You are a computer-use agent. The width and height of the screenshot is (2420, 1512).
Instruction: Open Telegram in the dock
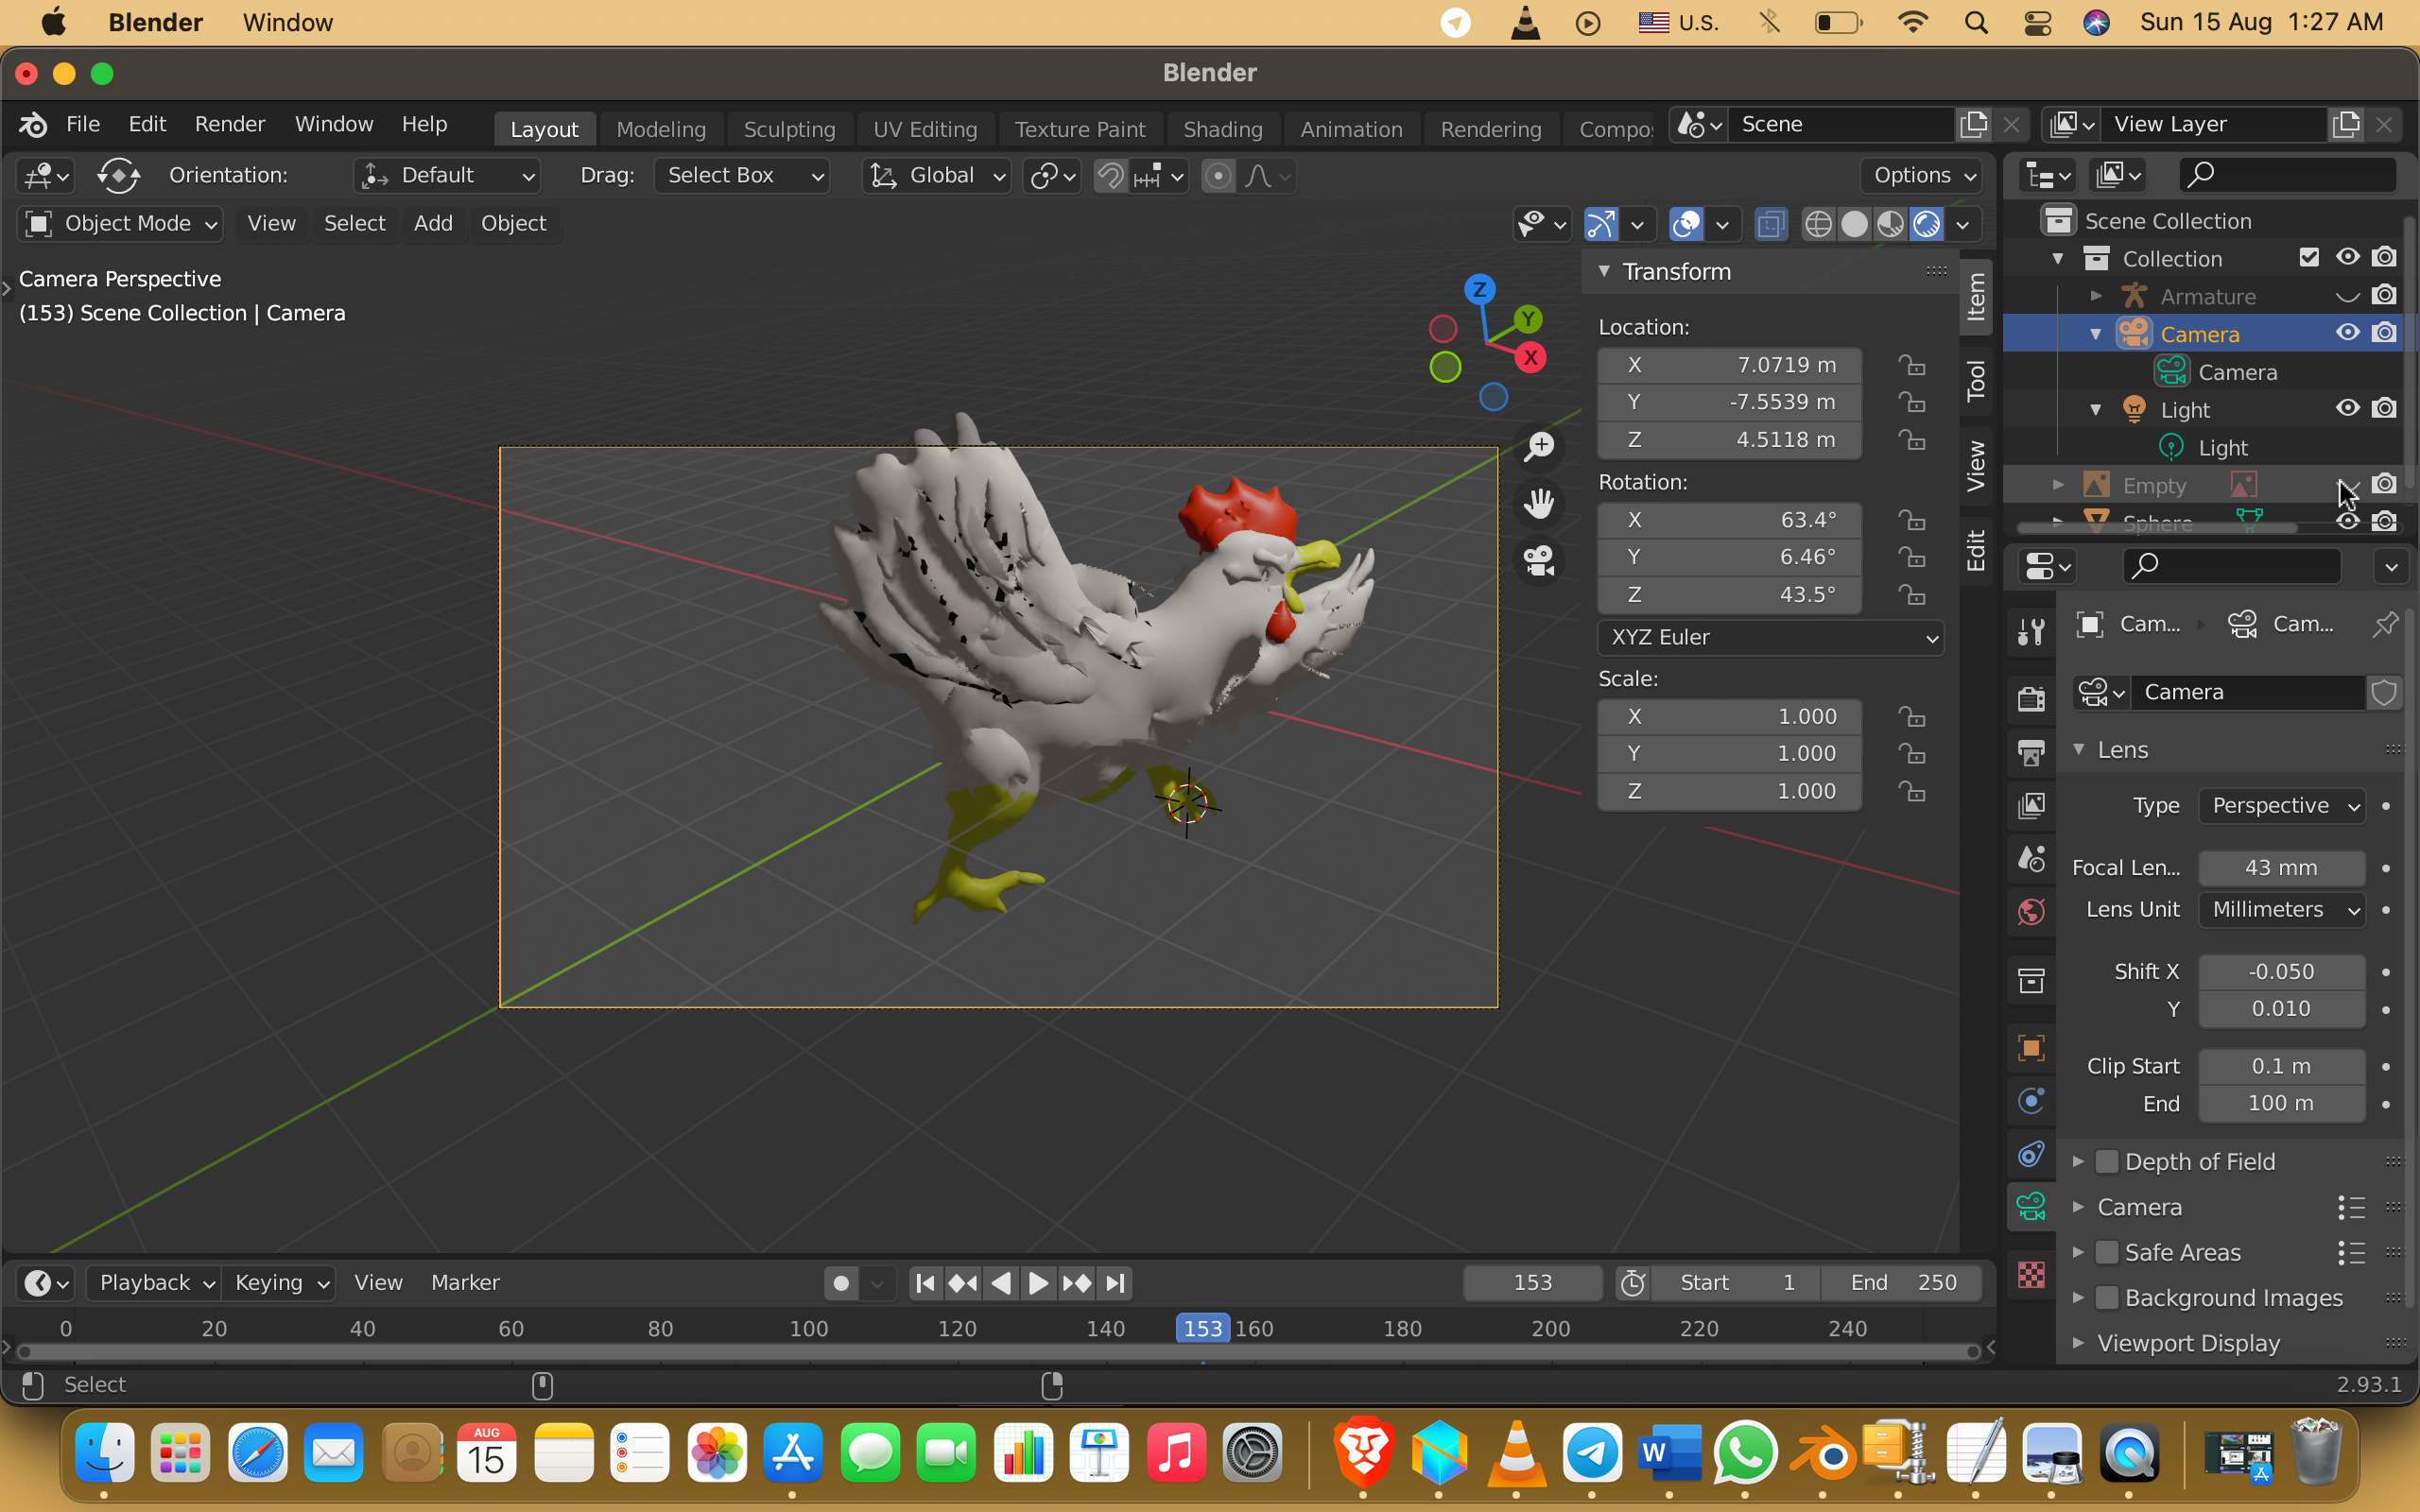[x=1593, y=1453]
